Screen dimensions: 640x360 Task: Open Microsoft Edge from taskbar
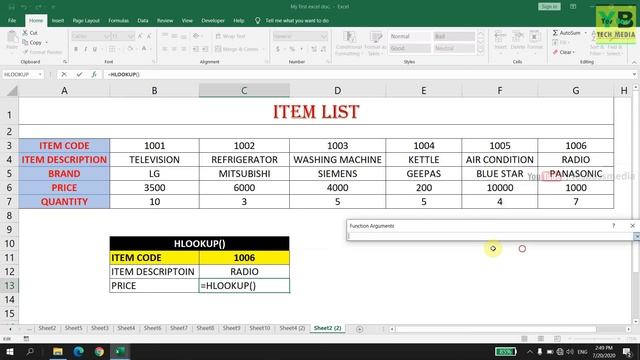click(78, 351)
